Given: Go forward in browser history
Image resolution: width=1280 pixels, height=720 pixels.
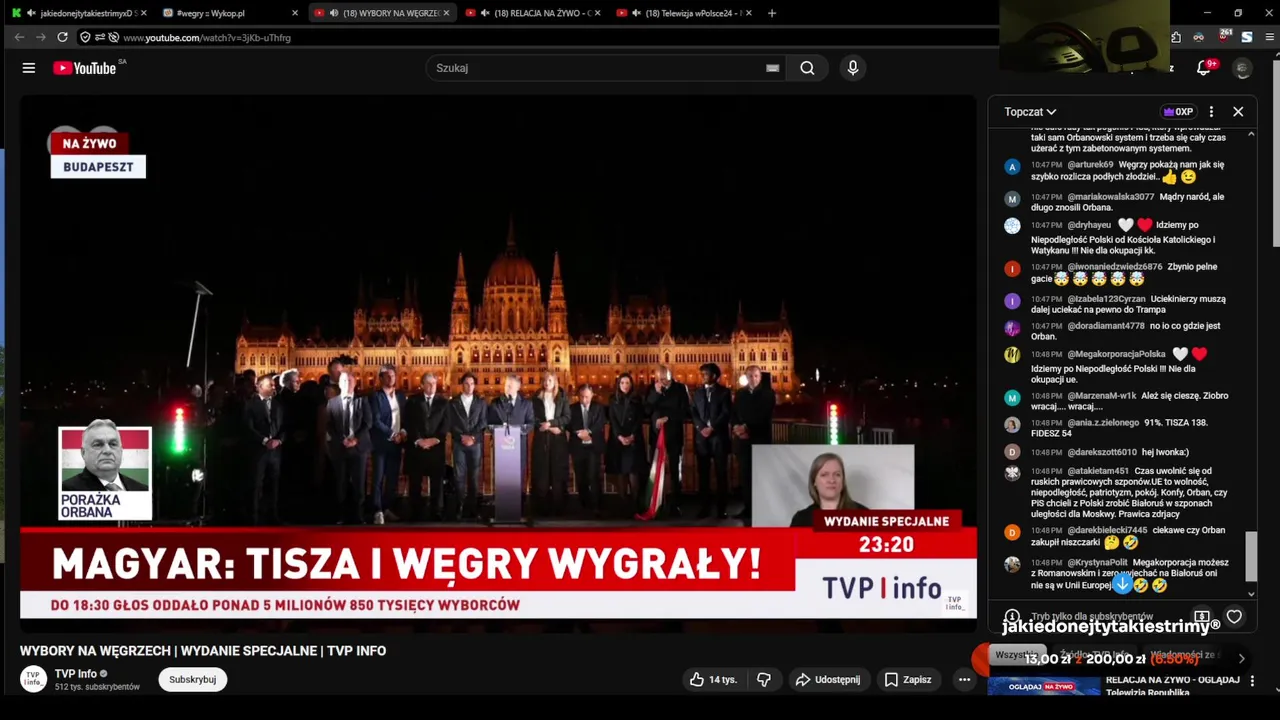Looking at the screenshot, I should [41, 37].
